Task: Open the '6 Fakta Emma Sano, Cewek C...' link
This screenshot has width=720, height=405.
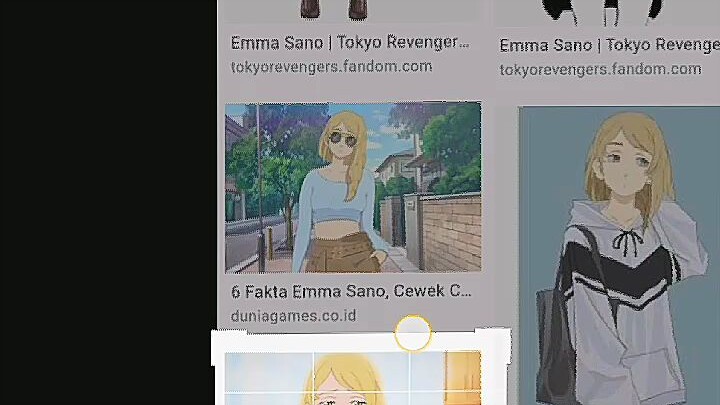Action: (351, 291)
